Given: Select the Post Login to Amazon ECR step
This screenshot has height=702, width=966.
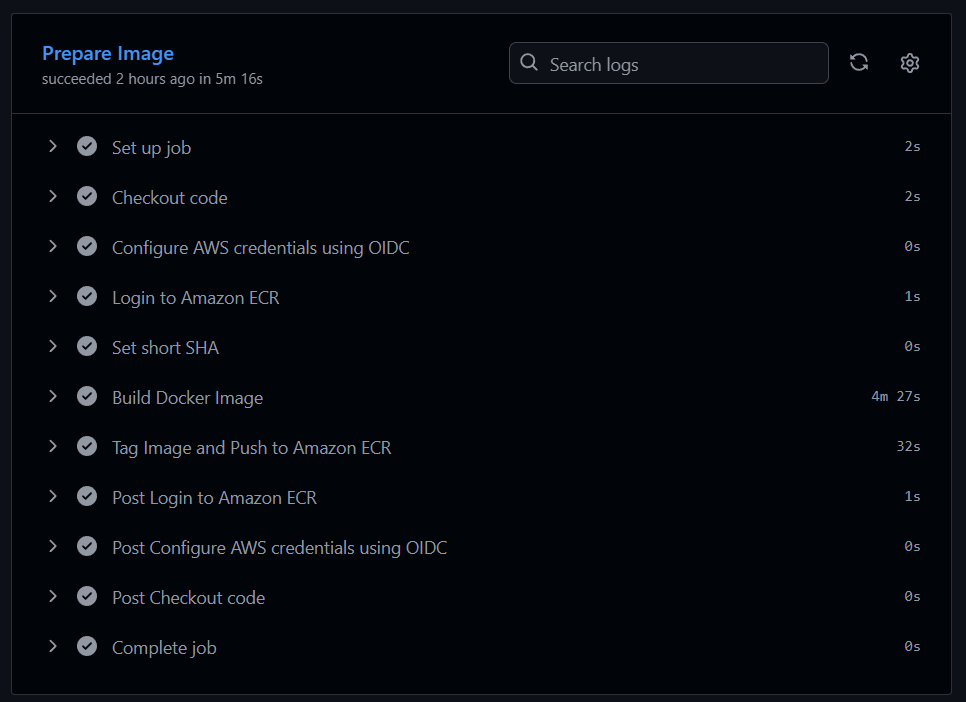Looking at the screenshot, I should pos(214,498).
